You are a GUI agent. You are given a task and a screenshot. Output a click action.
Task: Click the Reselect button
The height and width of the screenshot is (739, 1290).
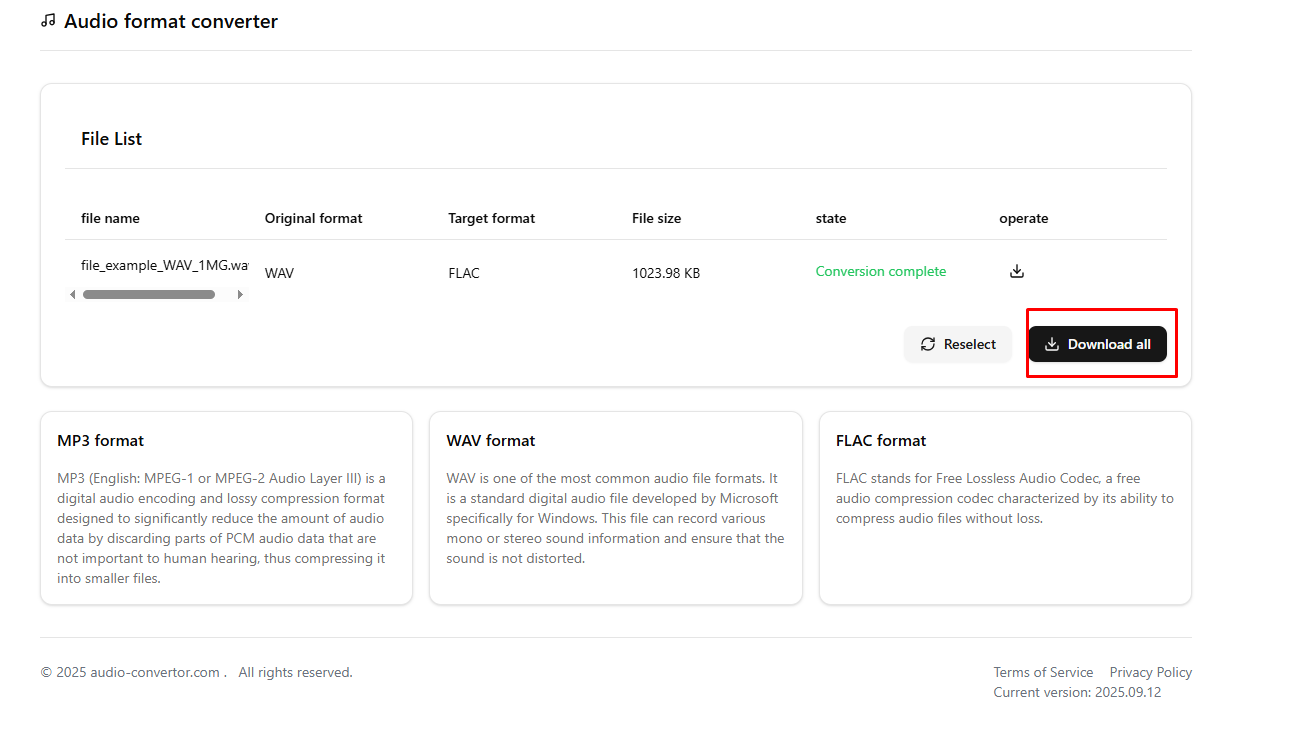pos(958,344)
